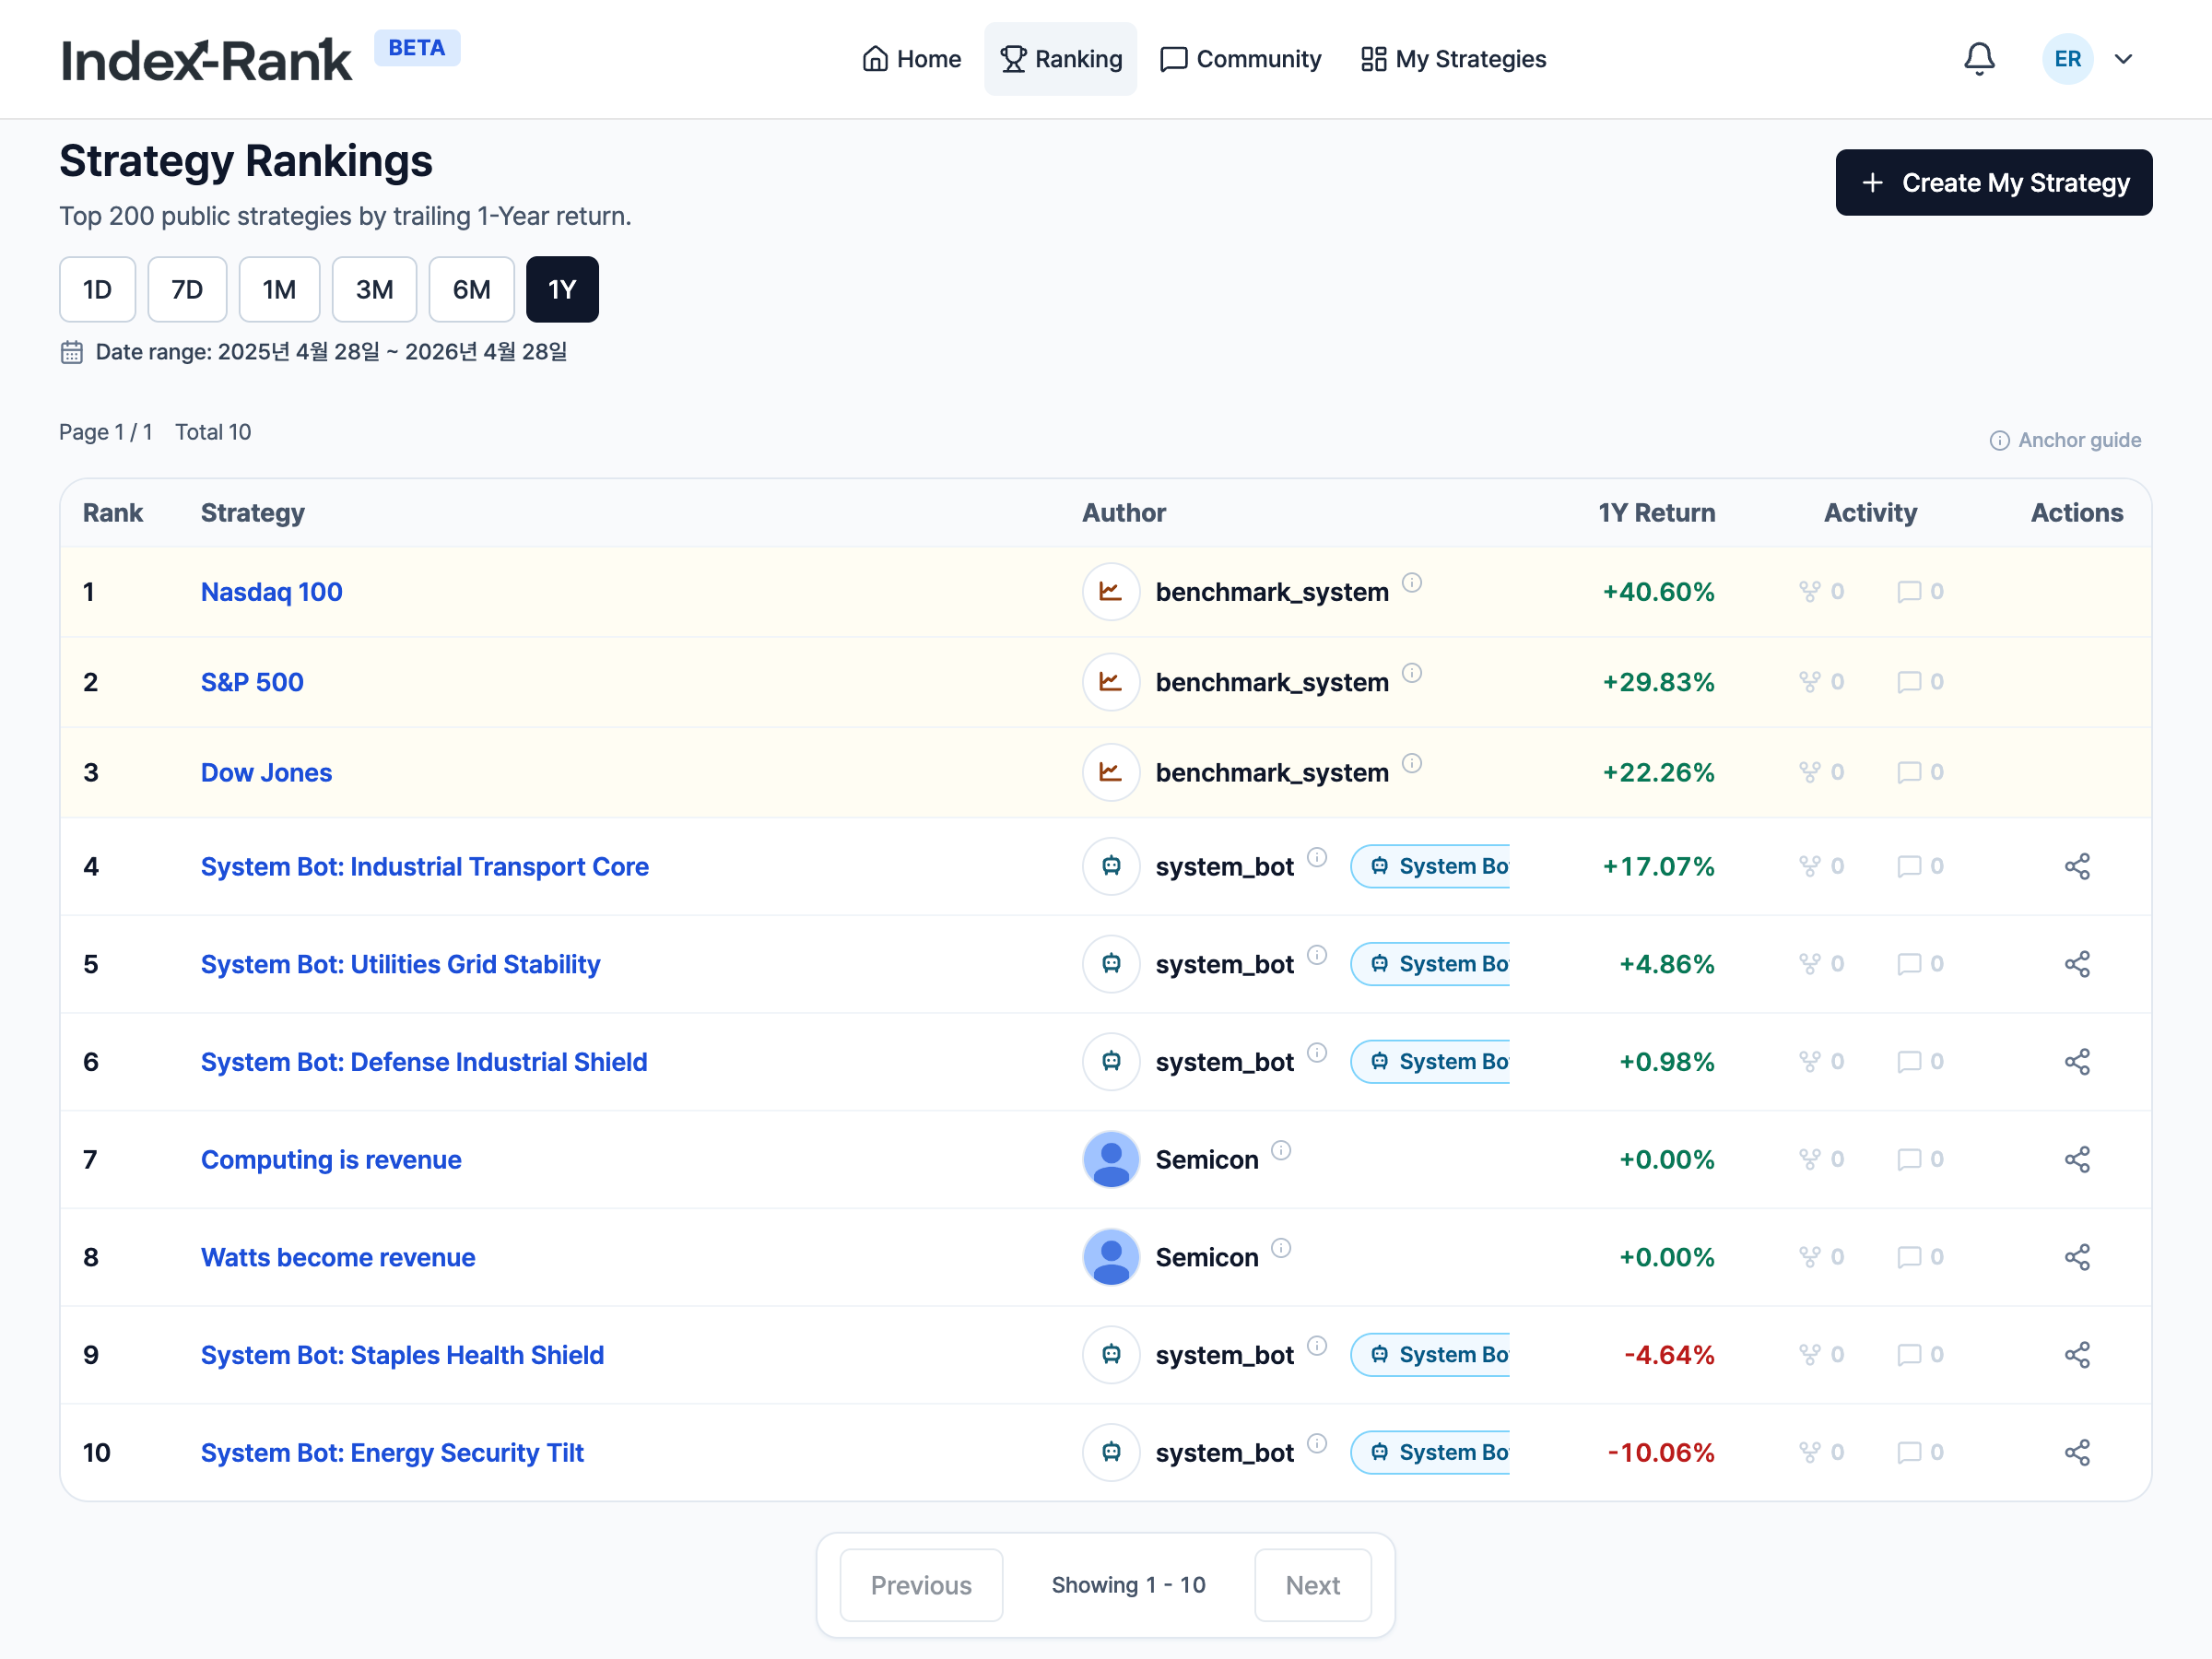Click info icon beside Nasdaq 100 author

click(x=1411, y=582)
